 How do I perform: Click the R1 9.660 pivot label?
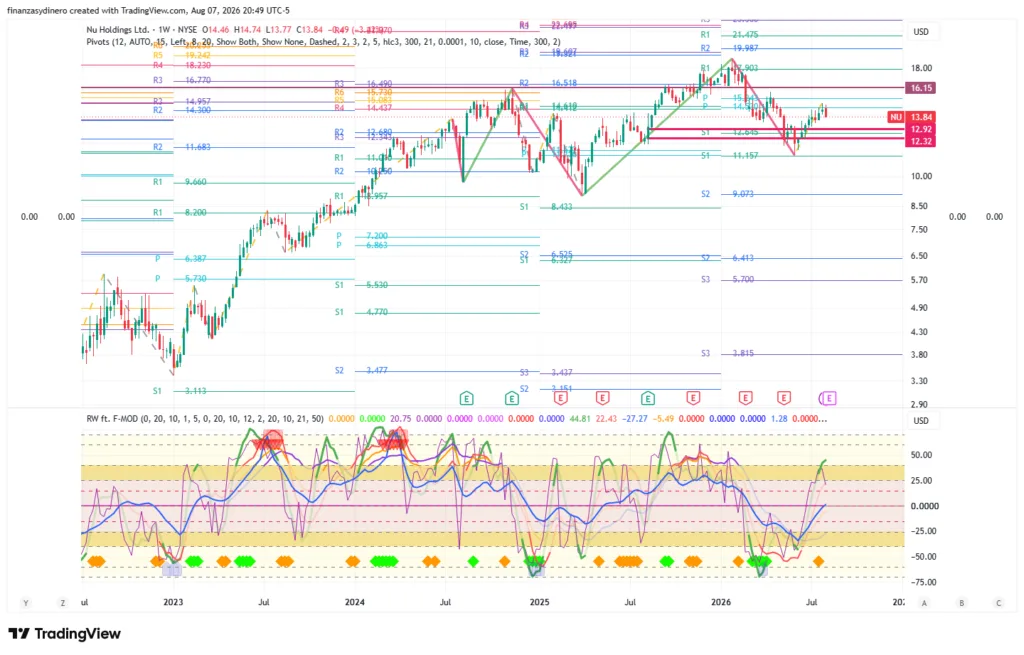coord(180,182)
